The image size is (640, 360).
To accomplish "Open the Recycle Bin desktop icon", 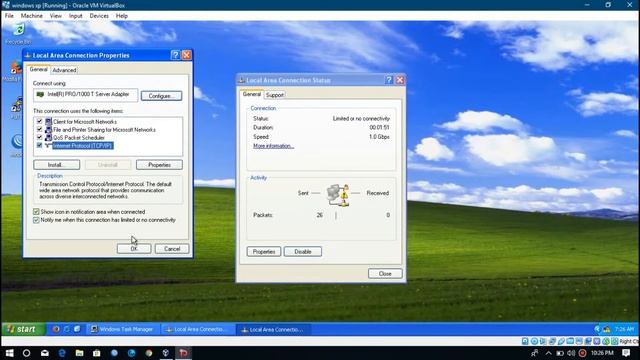I will coord(18,33).
